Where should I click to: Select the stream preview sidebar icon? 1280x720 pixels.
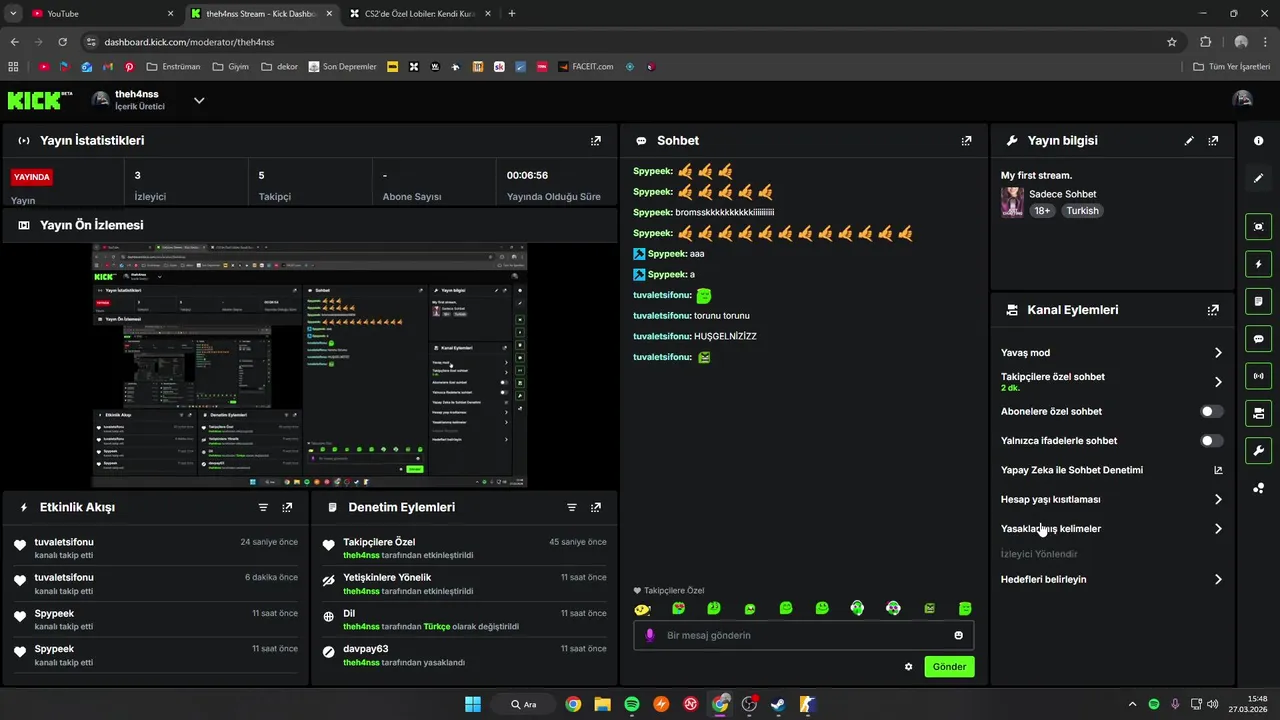[1259, 227]
